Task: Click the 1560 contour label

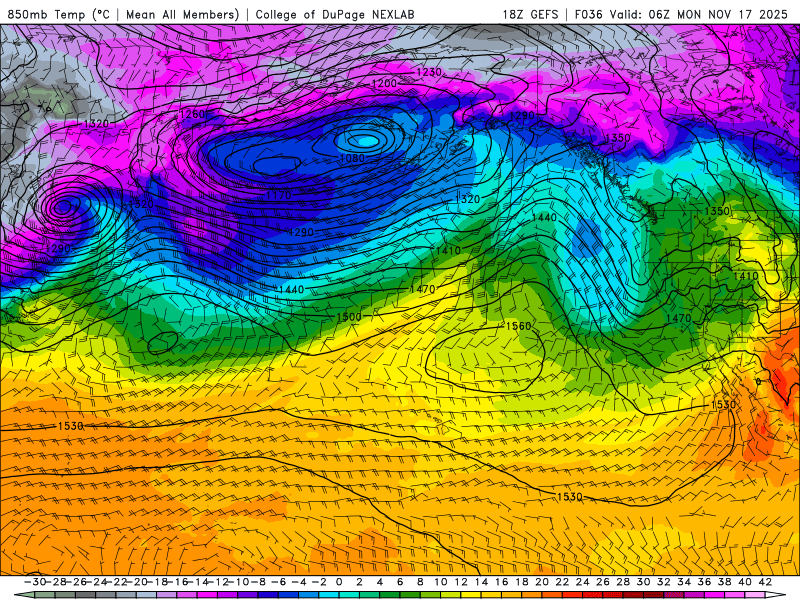Action: (518, 326)
